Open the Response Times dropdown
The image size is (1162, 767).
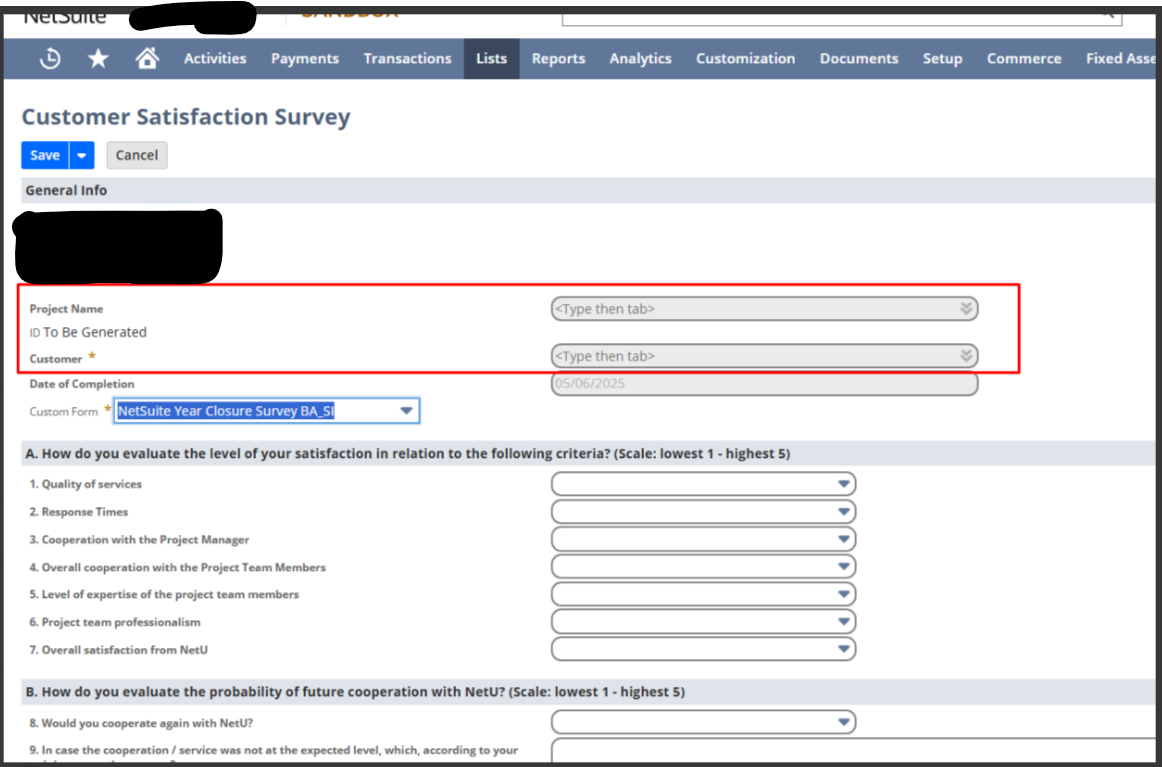(x=703, y=511)
